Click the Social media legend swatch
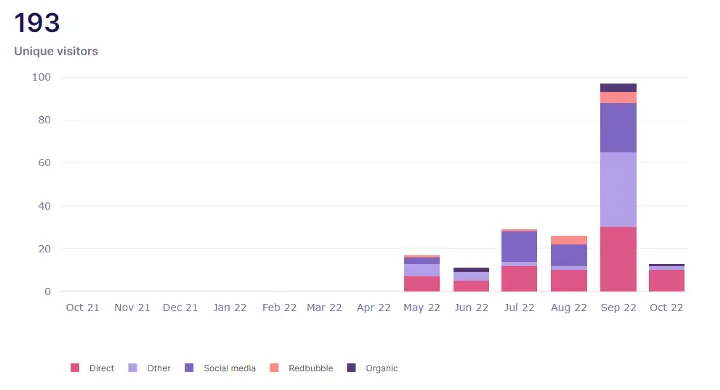Viewport: 720px width, 390px height. point(189,367)
